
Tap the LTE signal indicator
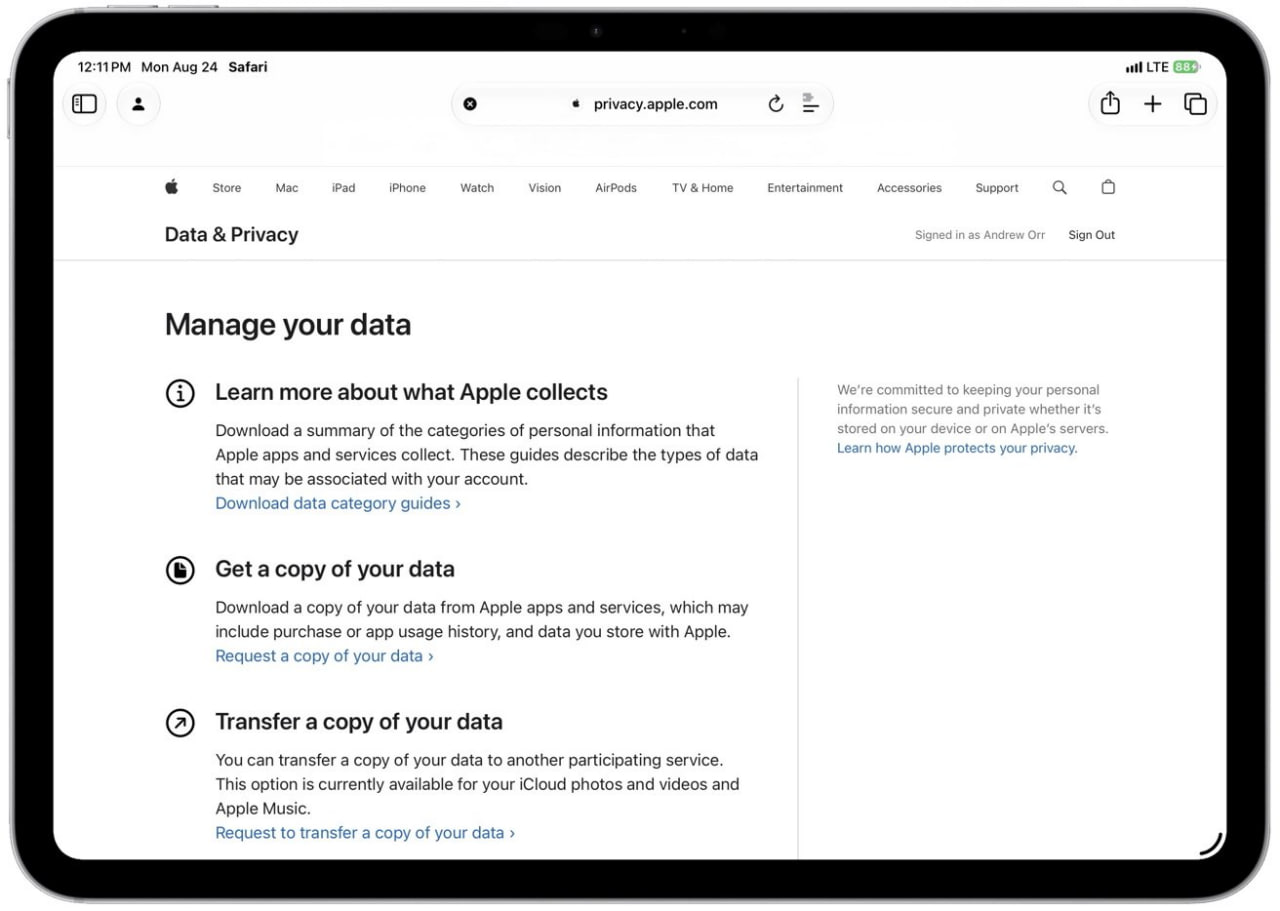tap(1147, 67)
